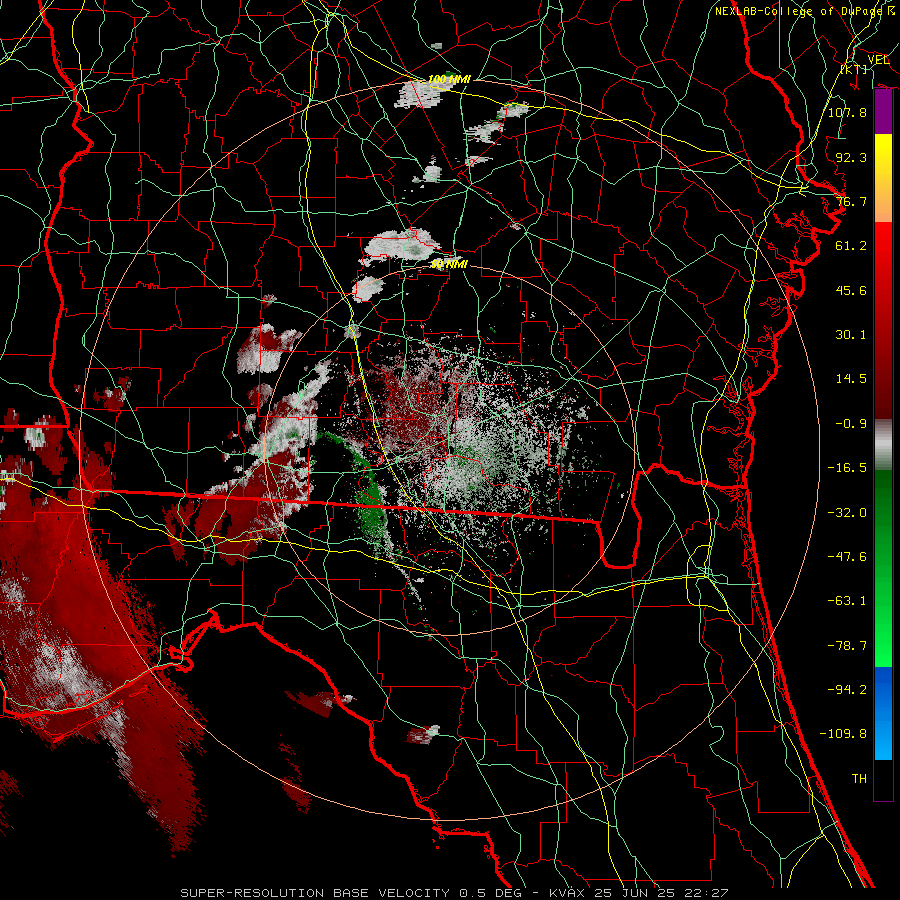Click the 76.7 legend value
900x900 pixels.
pos(851,201)
